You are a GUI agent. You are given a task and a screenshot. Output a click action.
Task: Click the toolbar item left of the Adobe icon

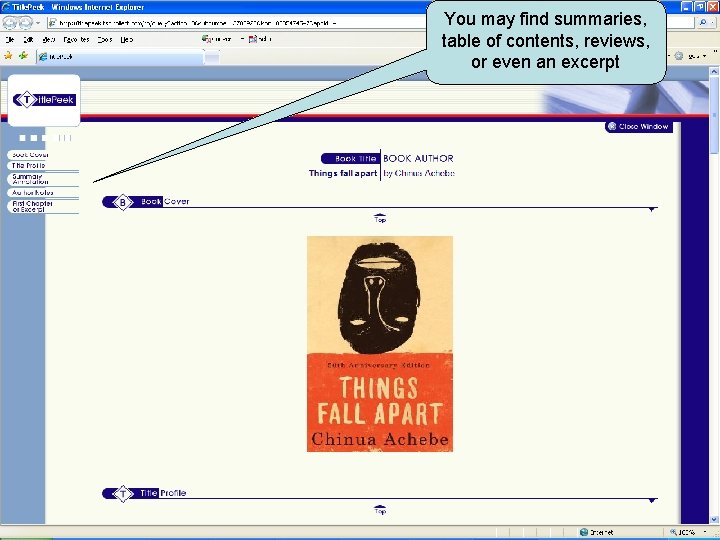pos(217,39)
